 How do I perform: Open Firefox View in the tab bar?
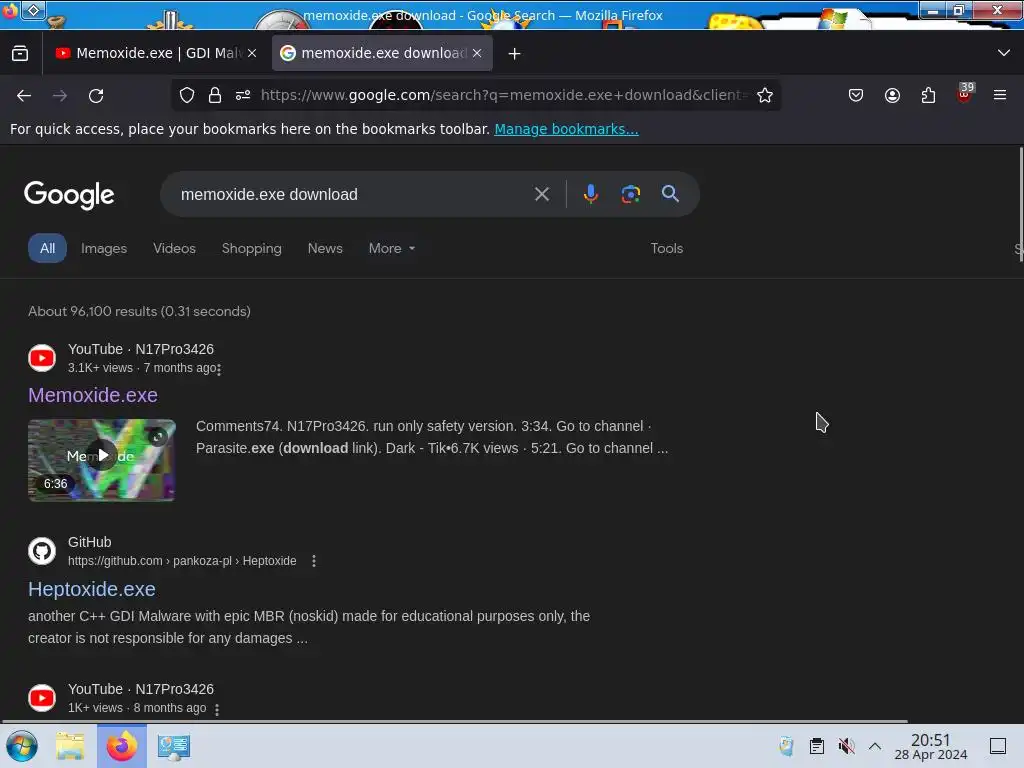20,53
